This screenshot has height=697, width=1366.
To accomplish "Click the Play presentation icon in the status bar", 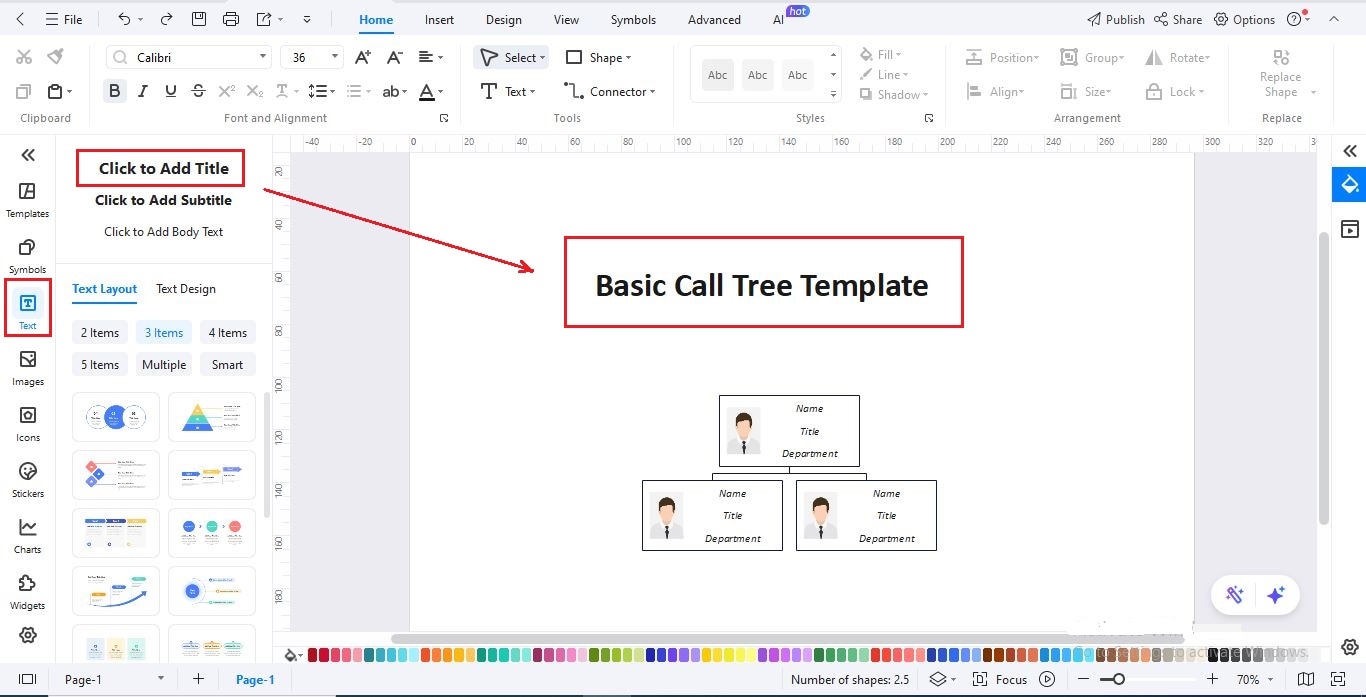I will (1047, 679).
